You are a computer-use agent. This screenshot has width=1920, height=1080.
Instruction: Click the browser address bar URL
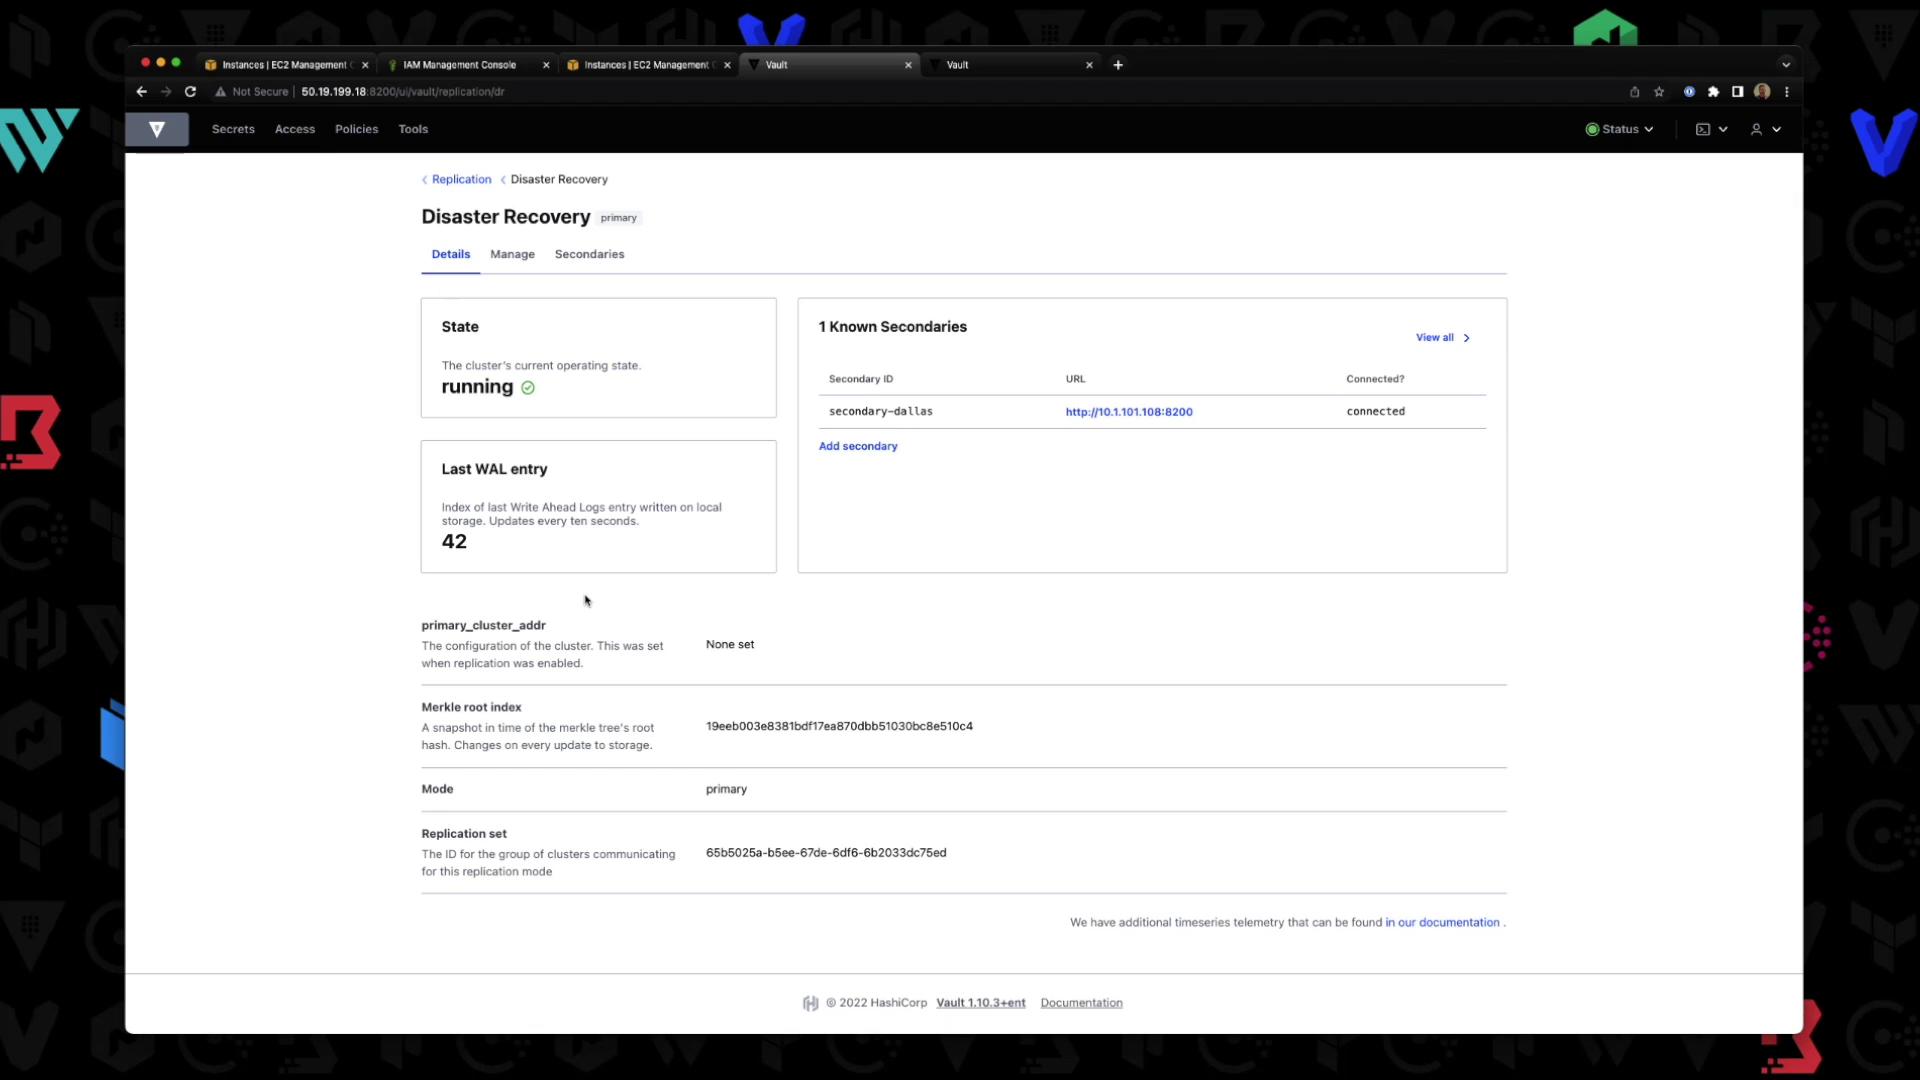tap(402, 91)
